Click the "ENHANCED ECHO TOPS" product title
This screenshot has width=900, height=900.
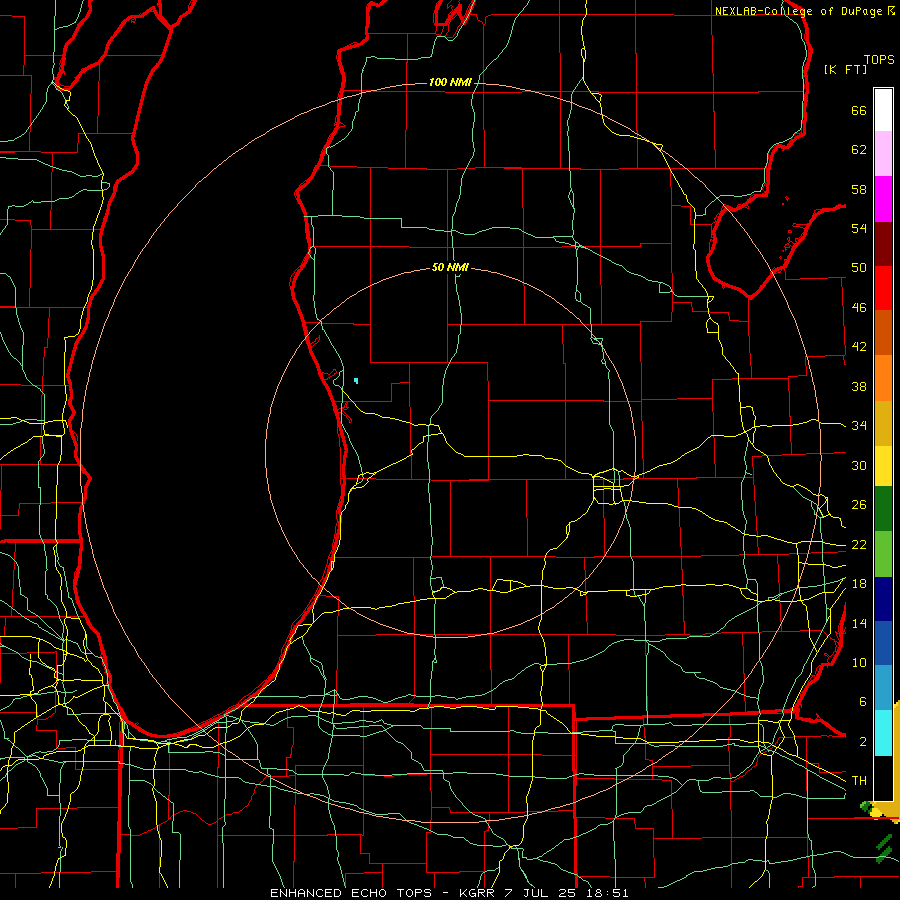[x=350, y=893]
